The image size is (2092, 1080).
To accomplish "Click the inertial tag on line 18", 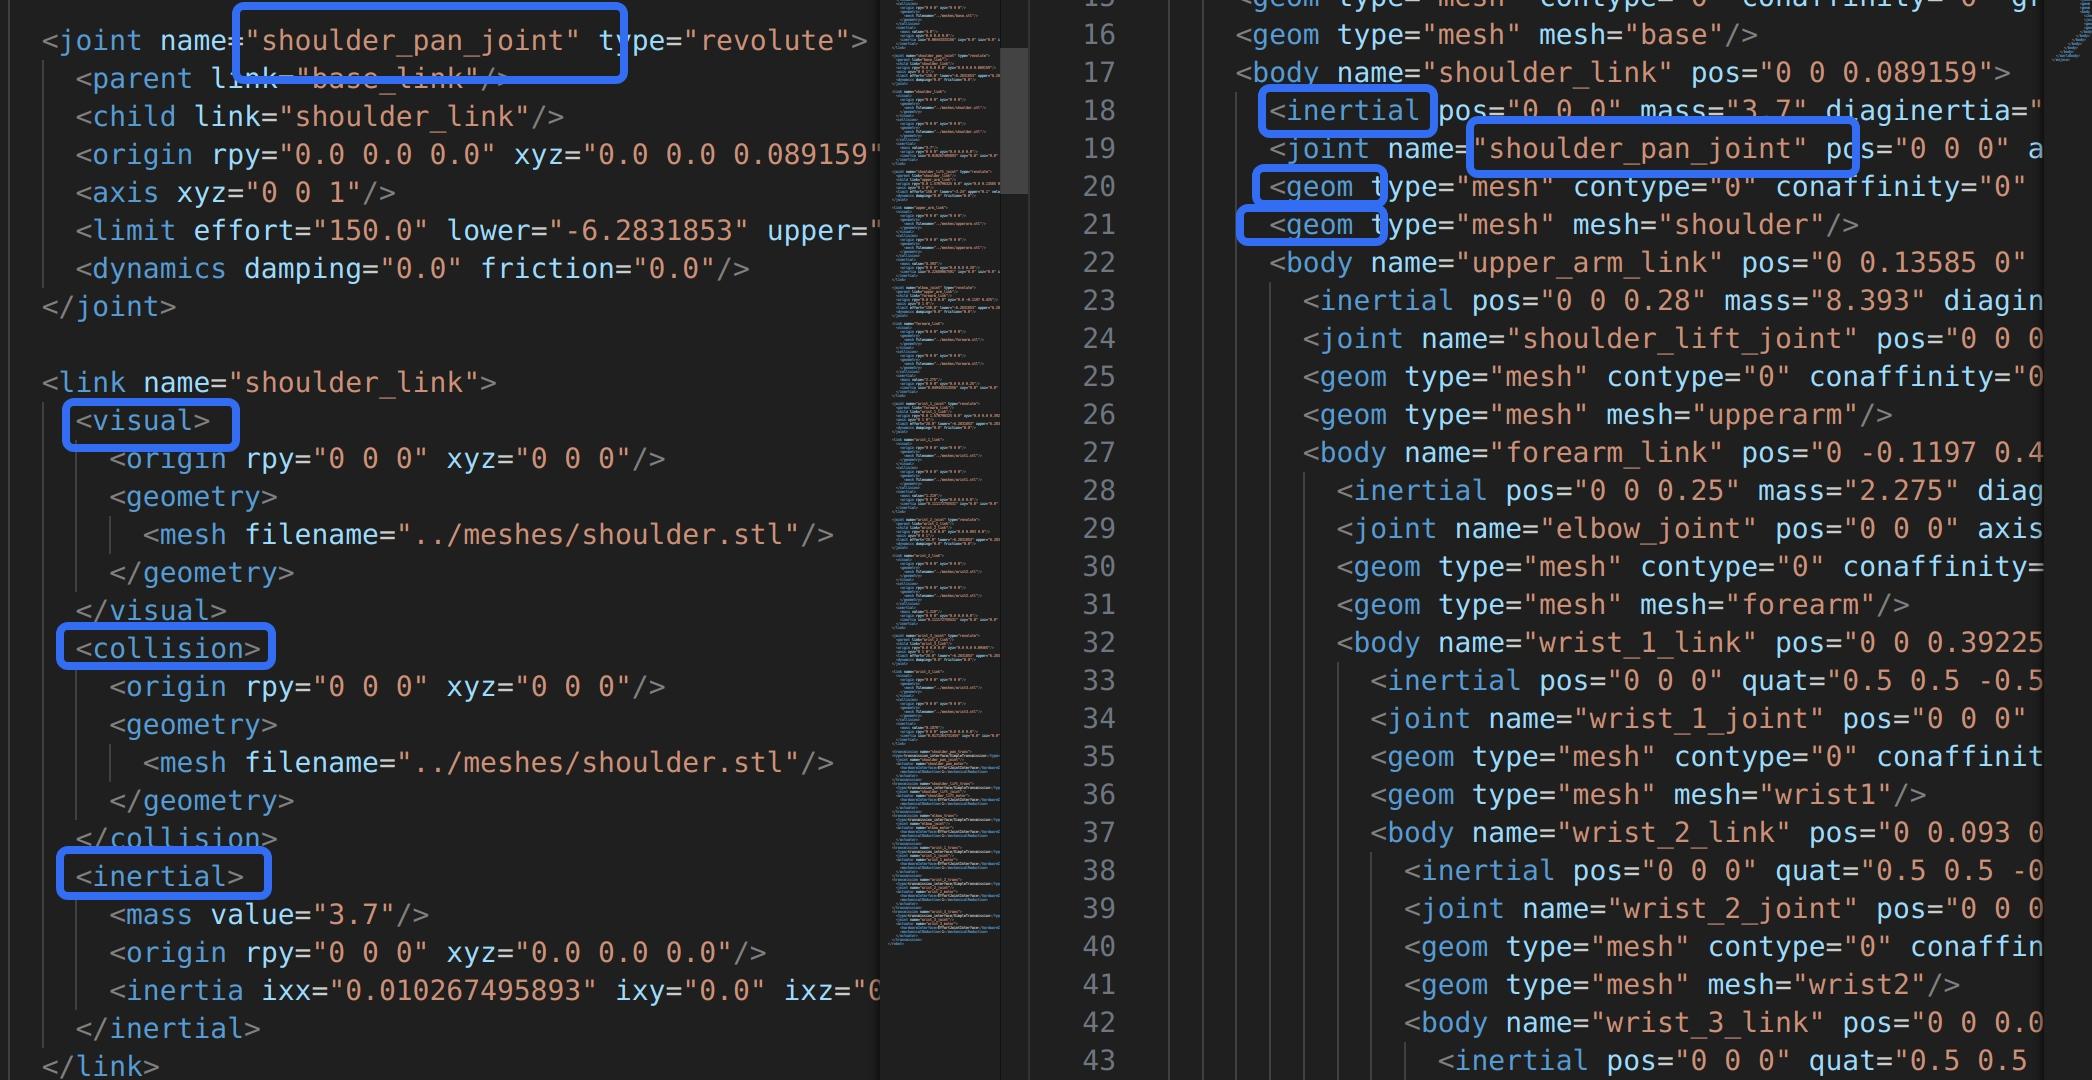I will tap(1346, 110).
